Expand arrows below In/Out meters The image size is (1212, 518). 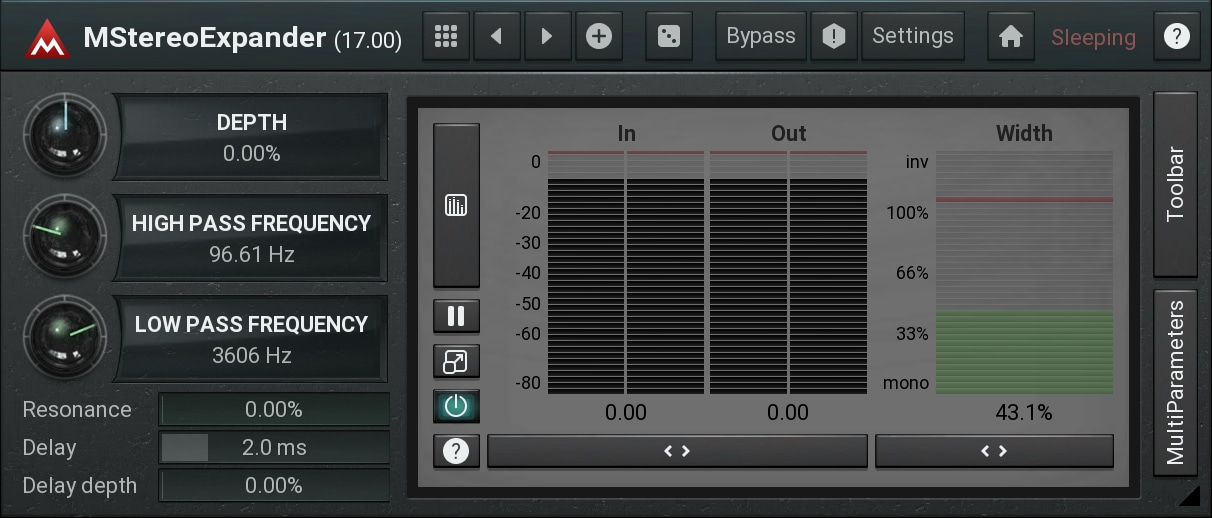click(677, 451)
